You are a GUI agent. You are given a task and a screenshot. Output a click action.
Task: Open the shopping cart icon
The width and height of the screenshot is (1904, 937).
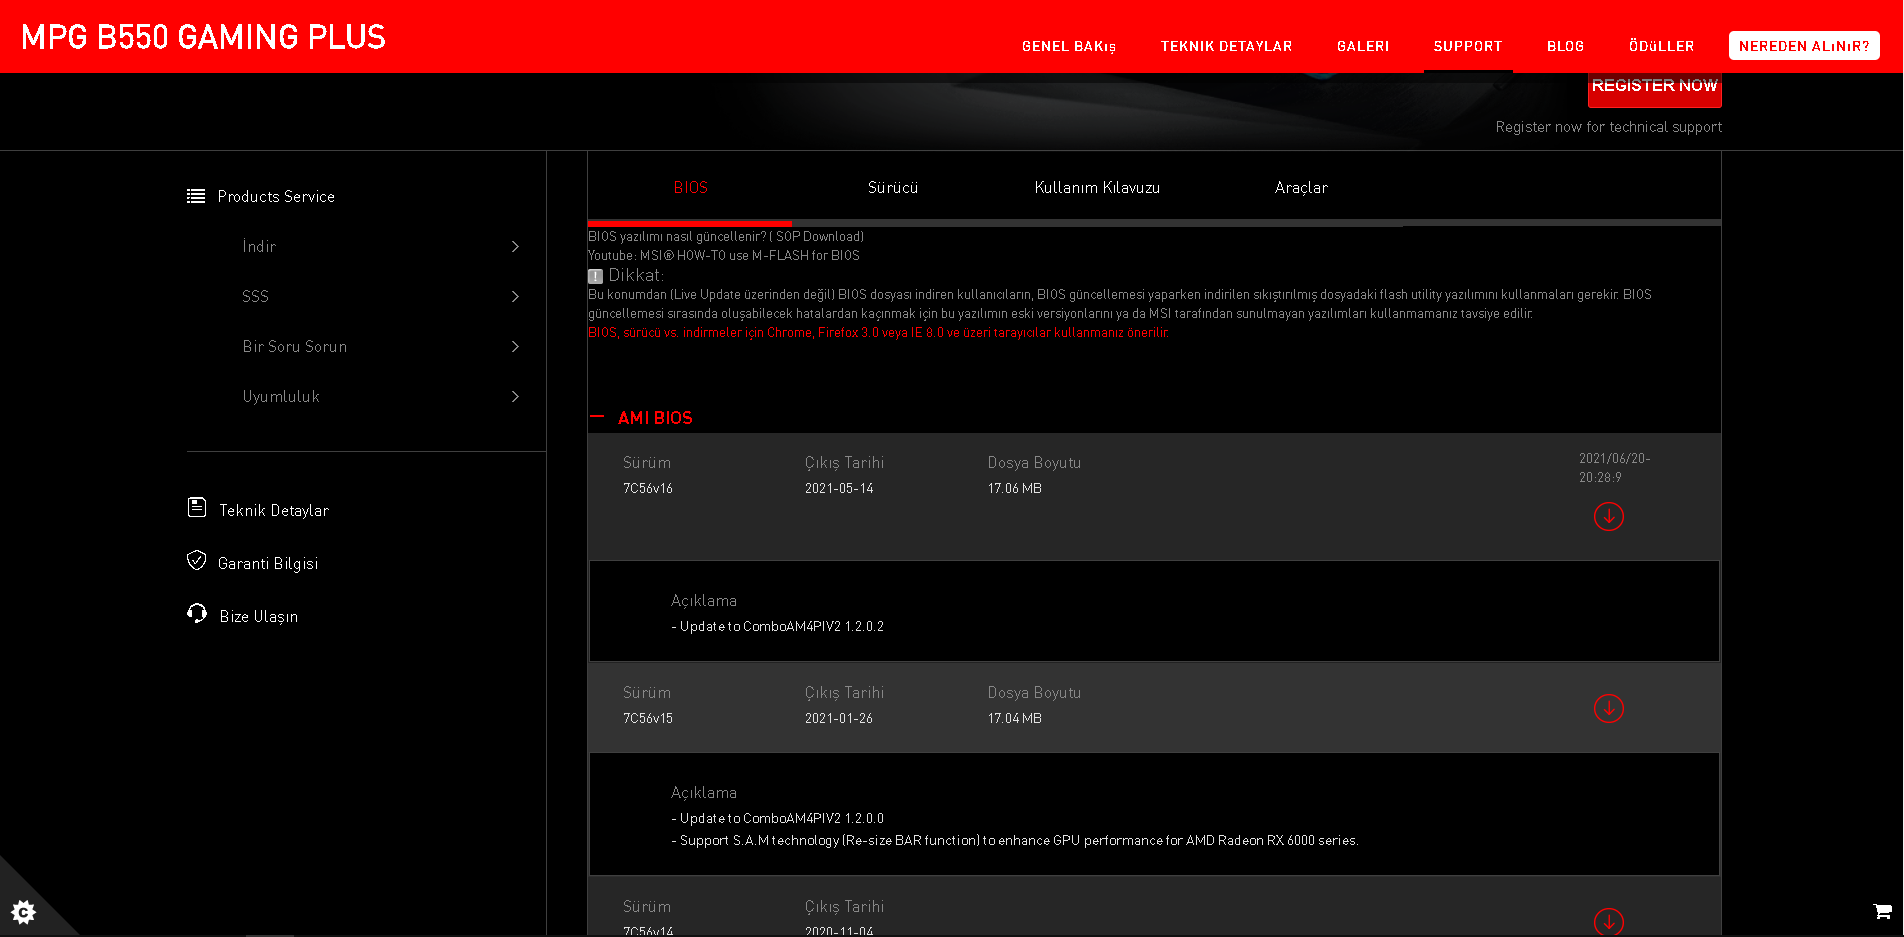[1882, 911]
